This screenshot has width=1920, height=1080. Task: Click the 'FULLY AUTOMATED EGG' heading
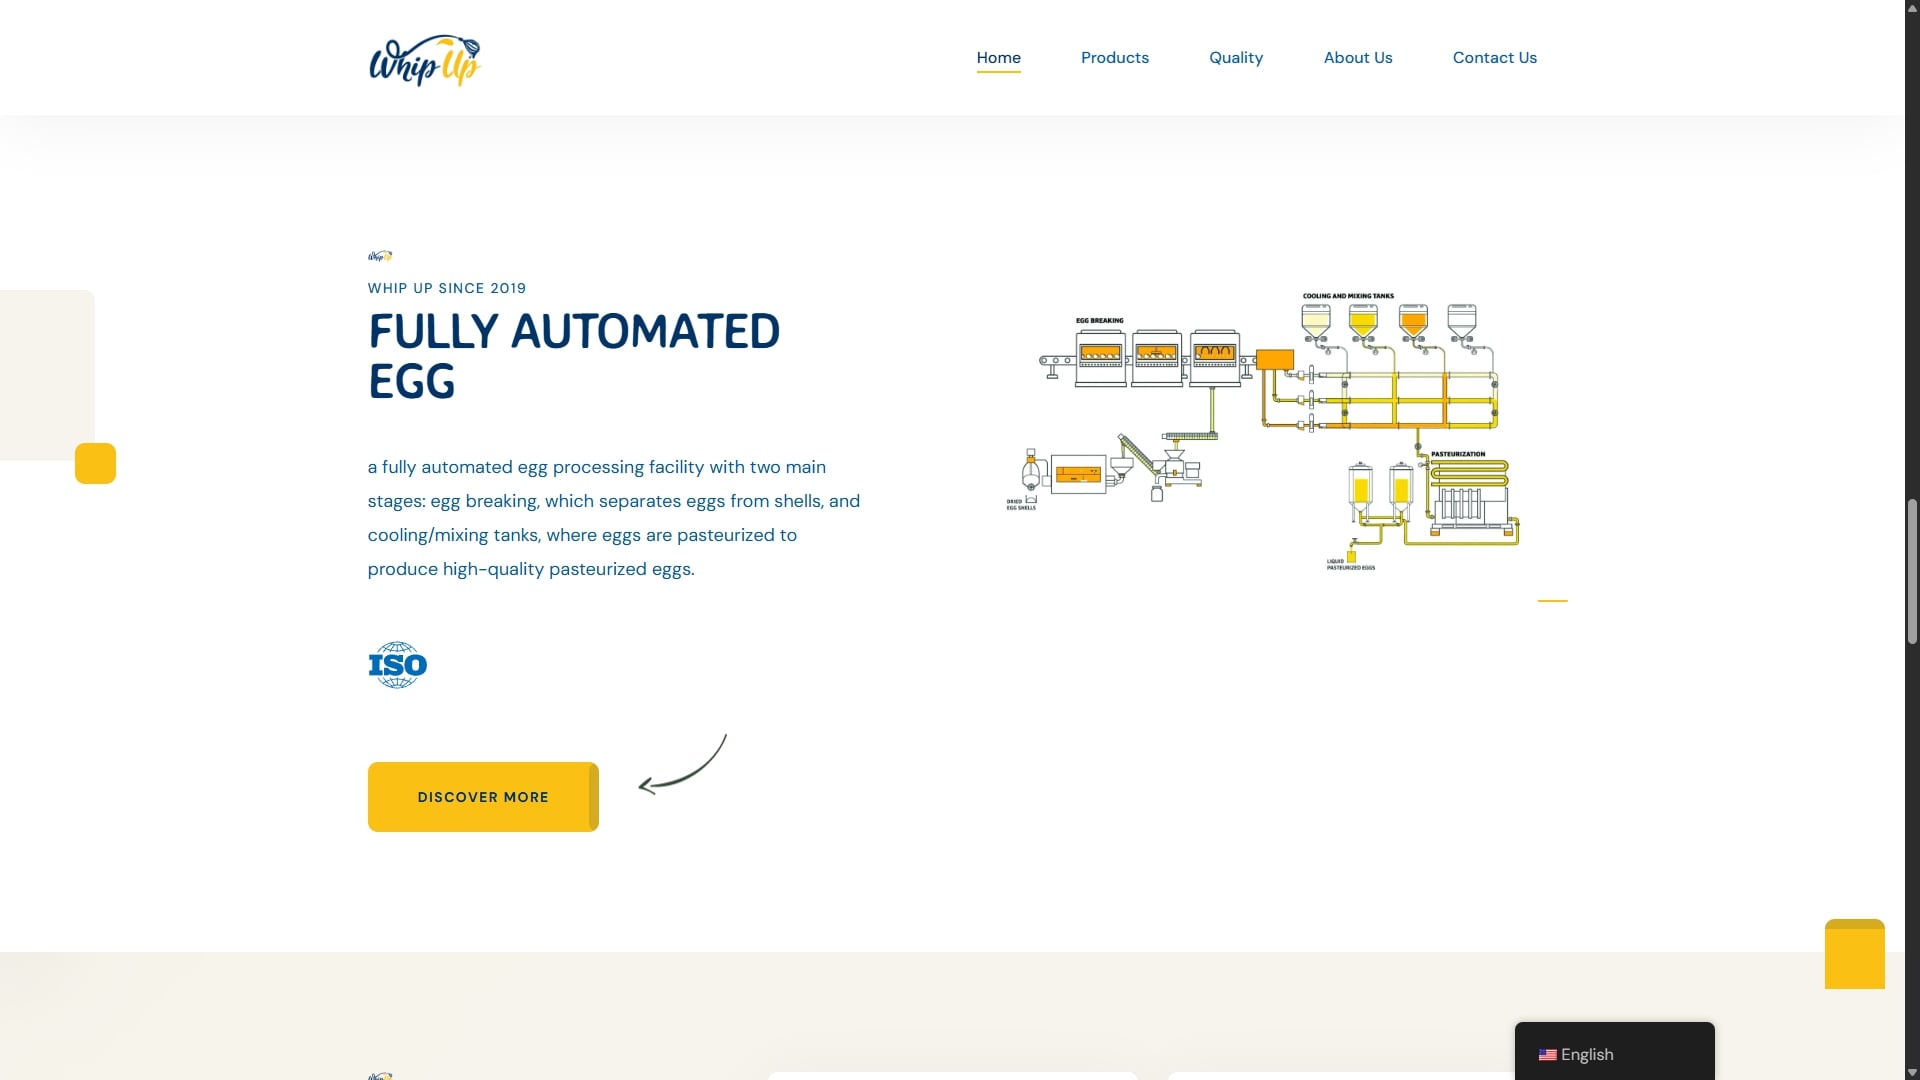pos(574,356)
